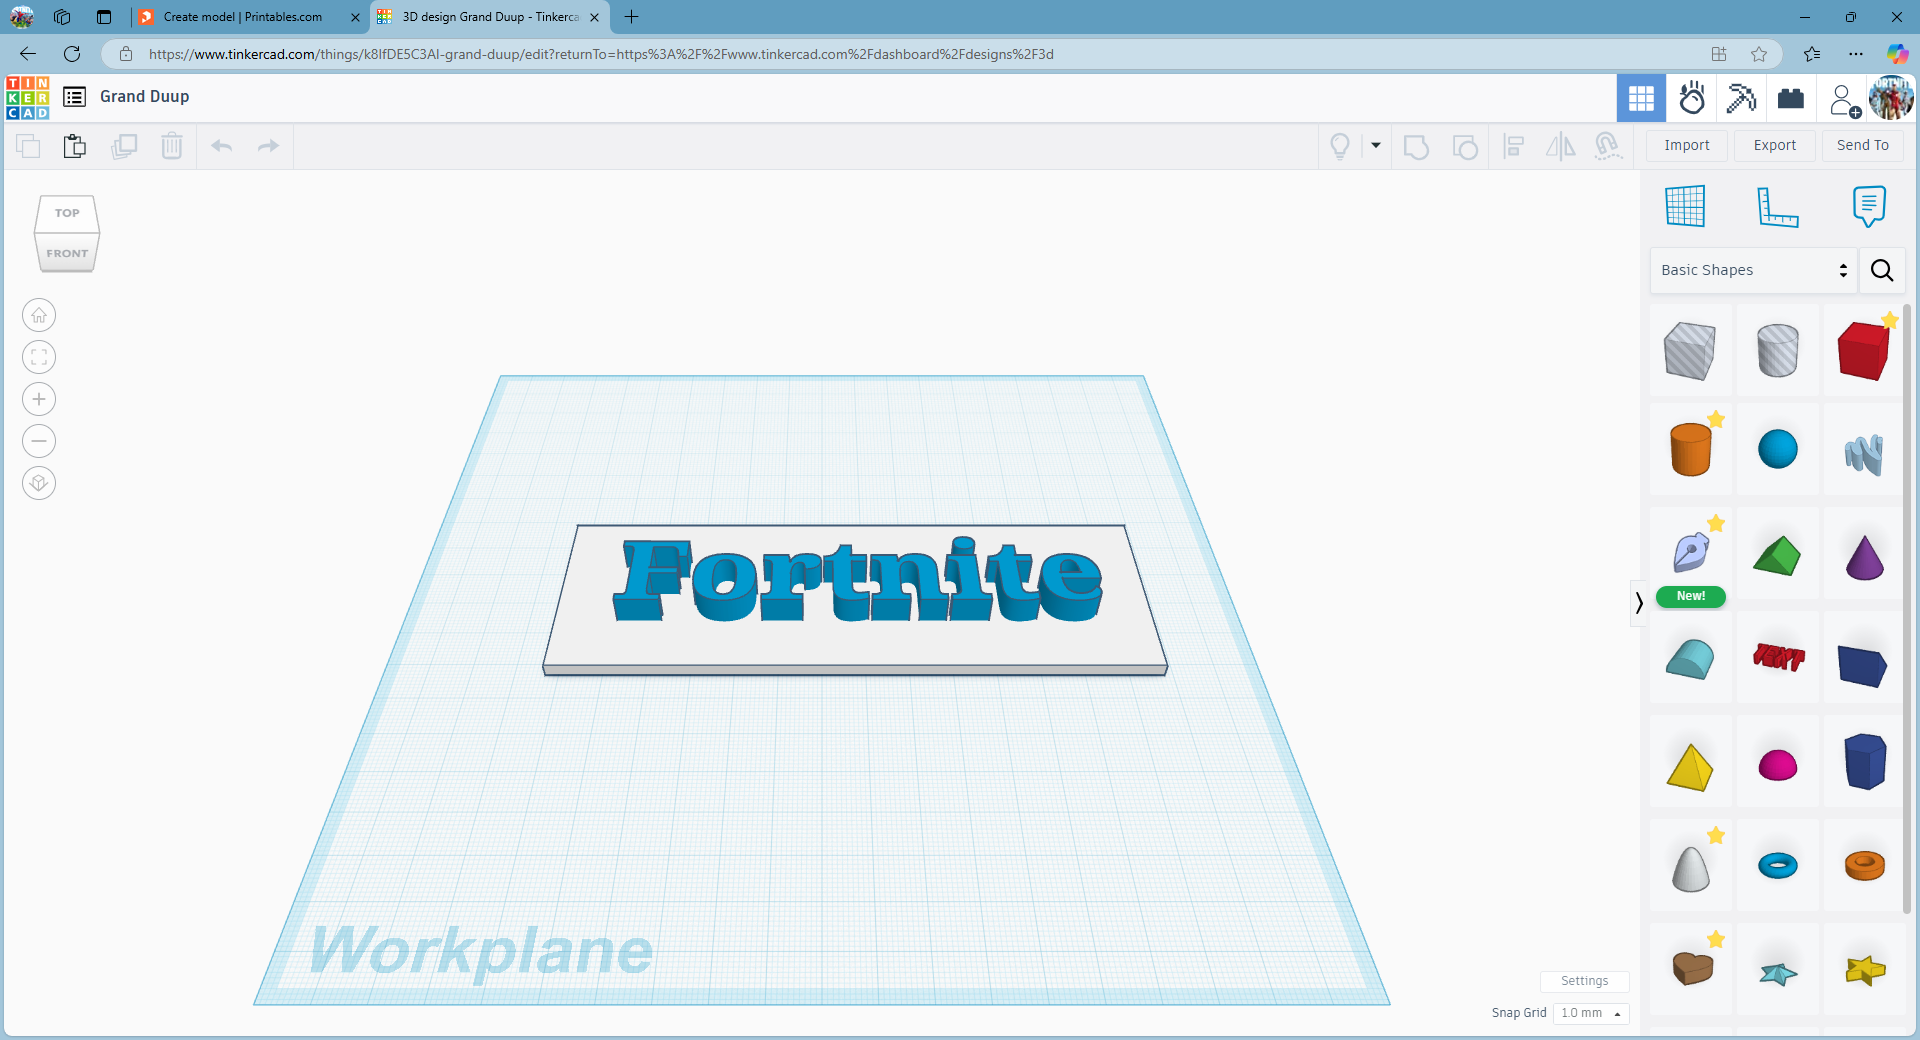Click the Redo arrow
This screenshot has height=1040, width=1920.
(x=268, y=146)
